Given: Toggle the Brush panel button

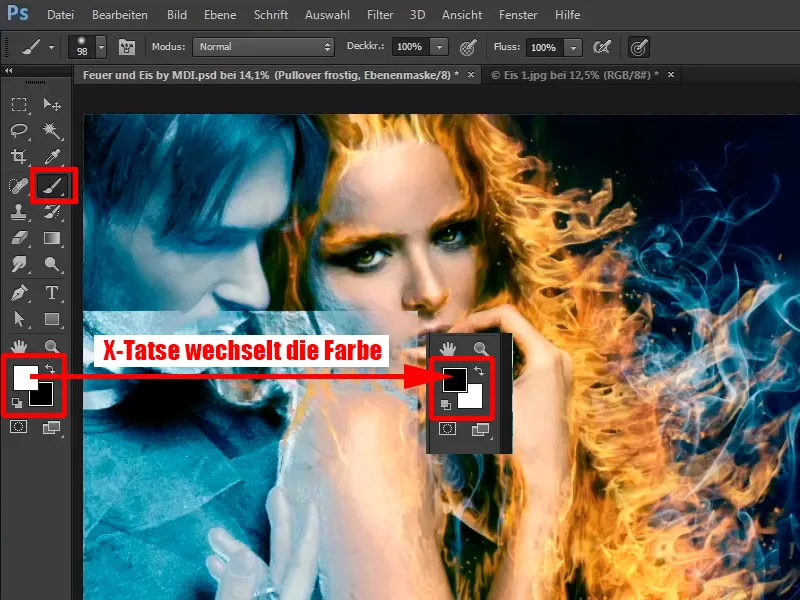Looking at the screenshot, I should [x=127, y=47].
